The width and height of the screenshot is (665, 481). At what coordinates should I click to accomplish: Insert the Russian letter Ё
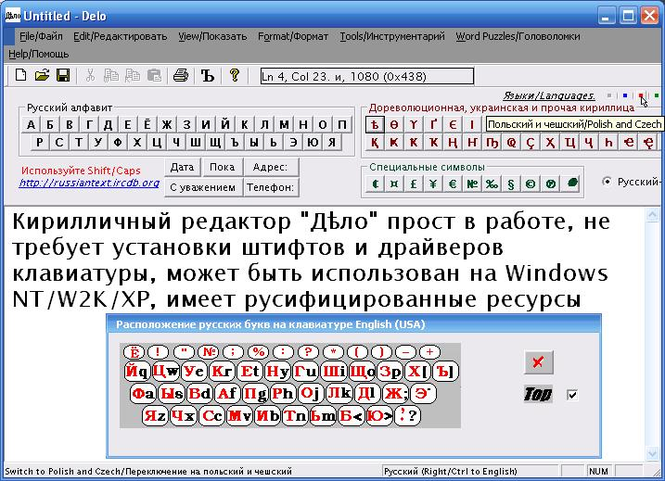coord(147,124)
